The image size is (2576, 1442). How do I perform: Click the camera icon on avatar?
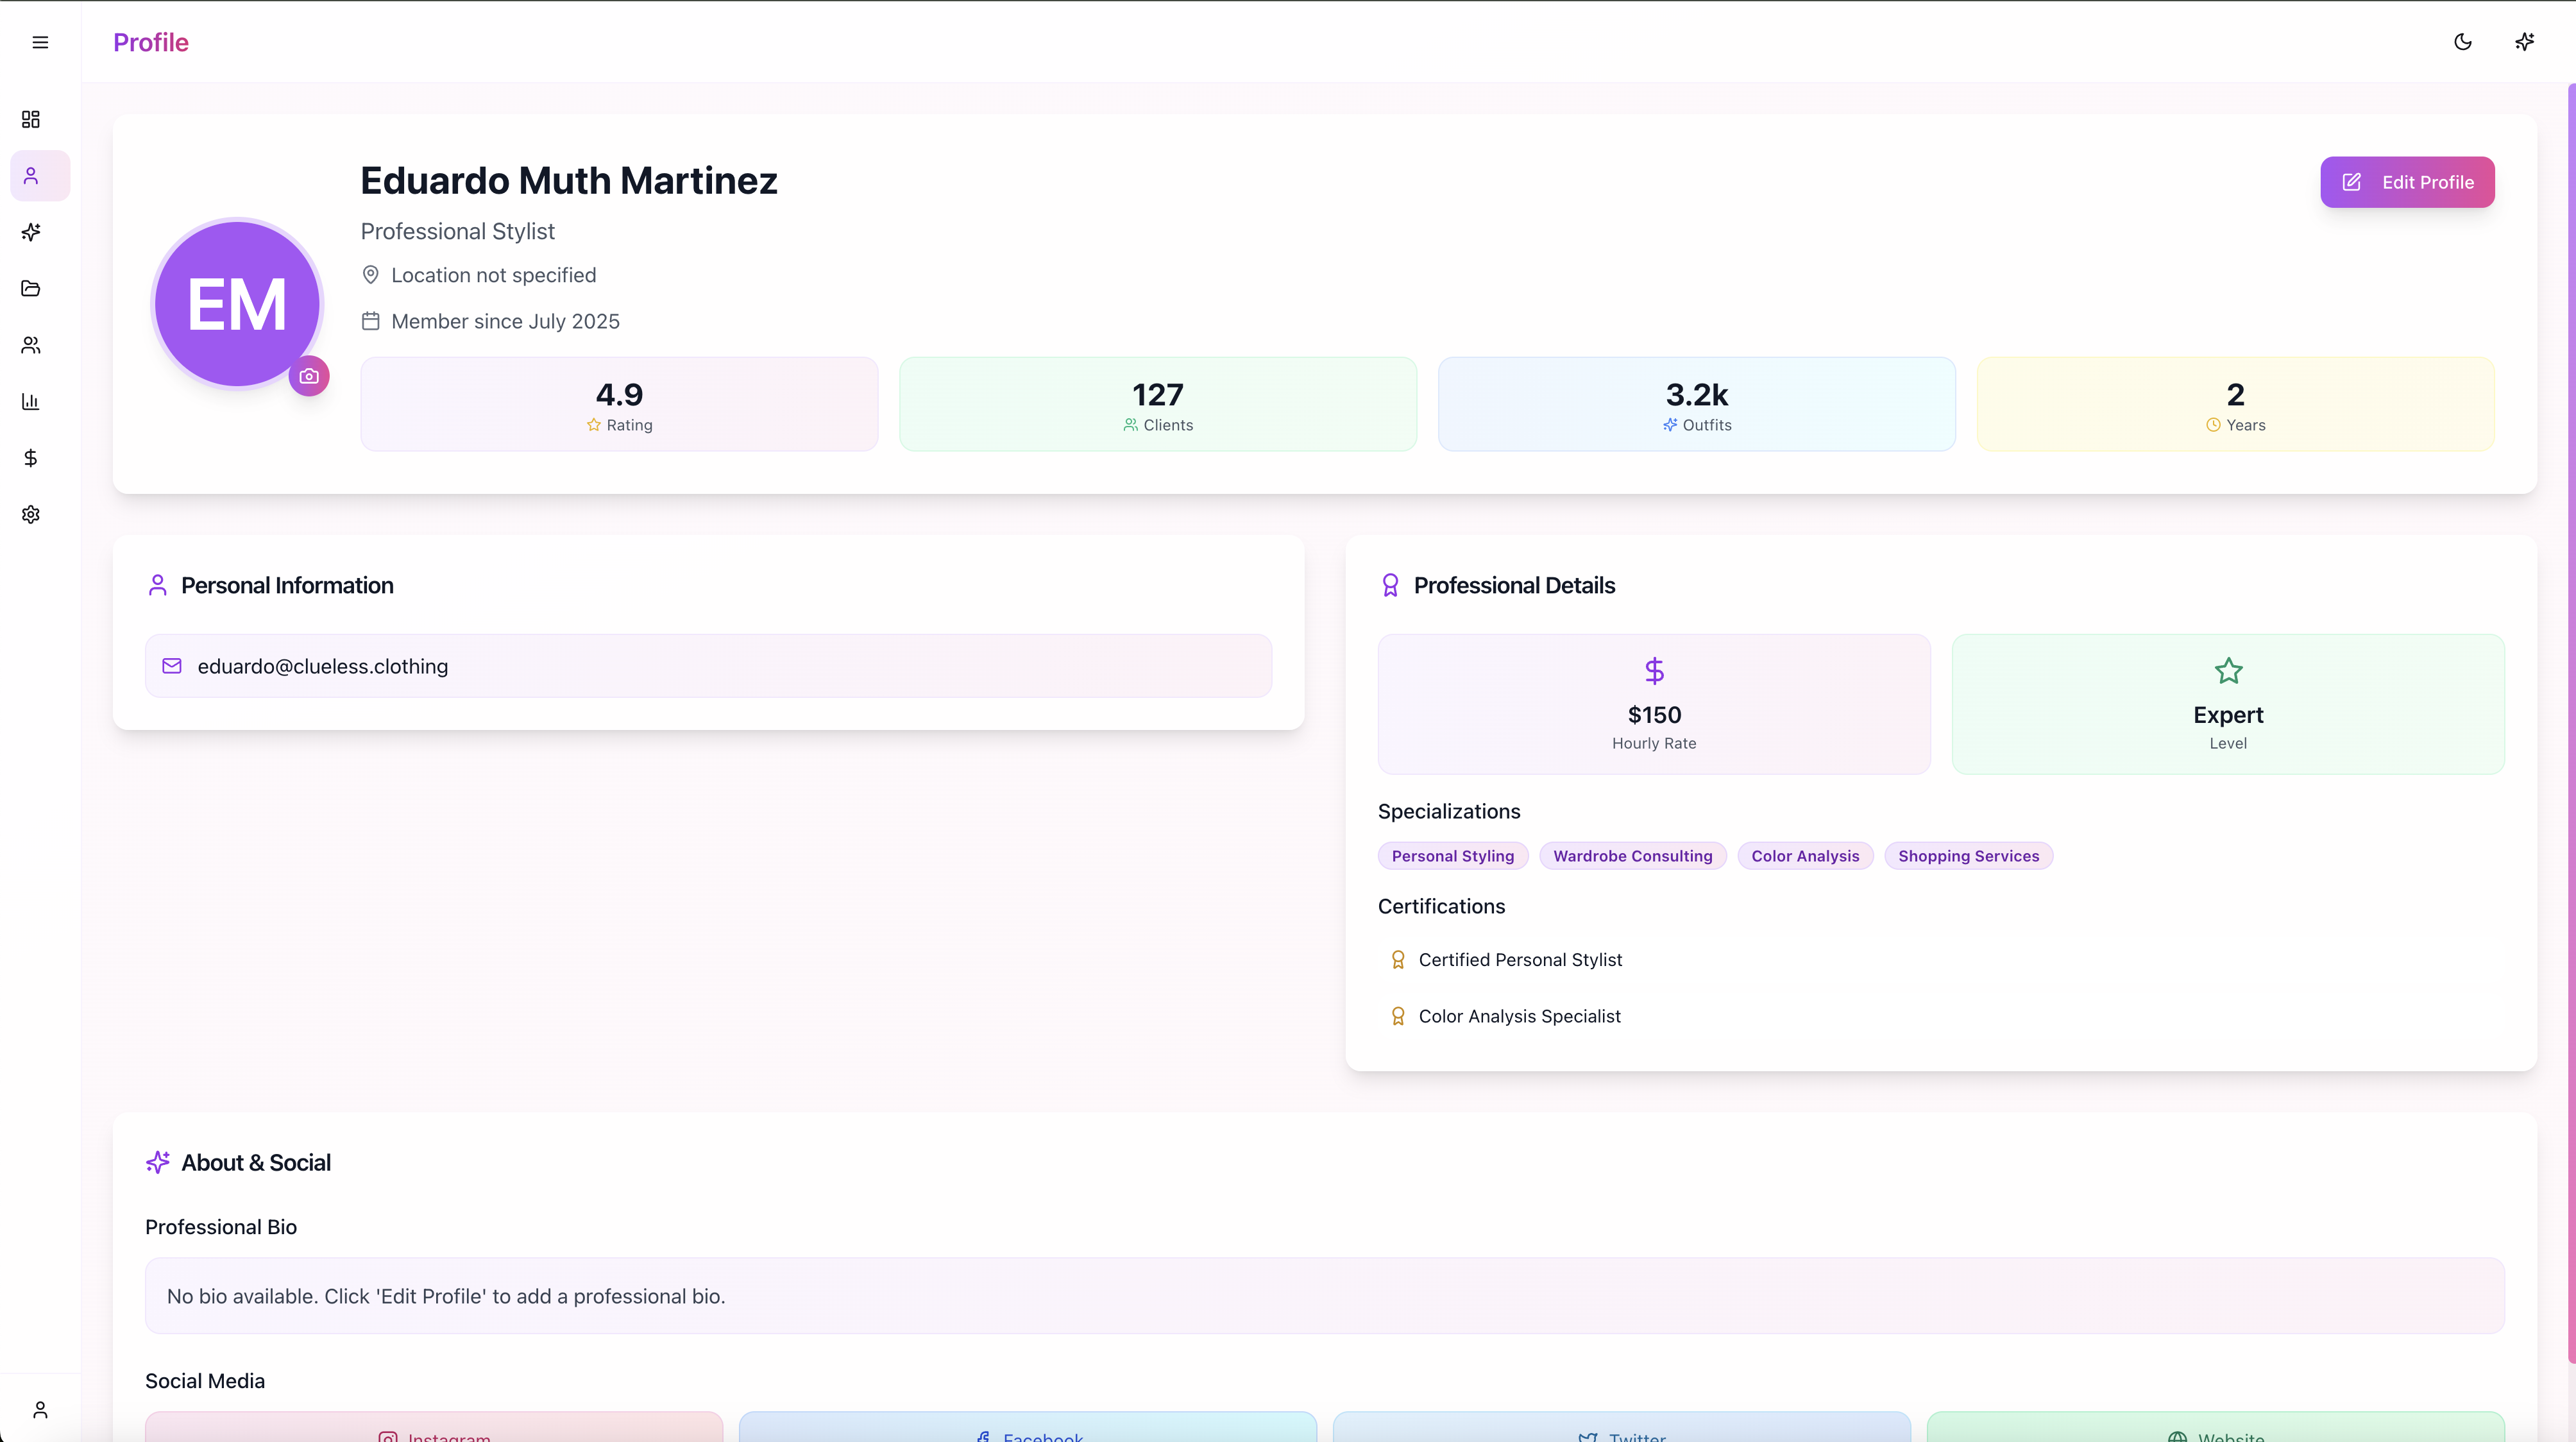309,376
